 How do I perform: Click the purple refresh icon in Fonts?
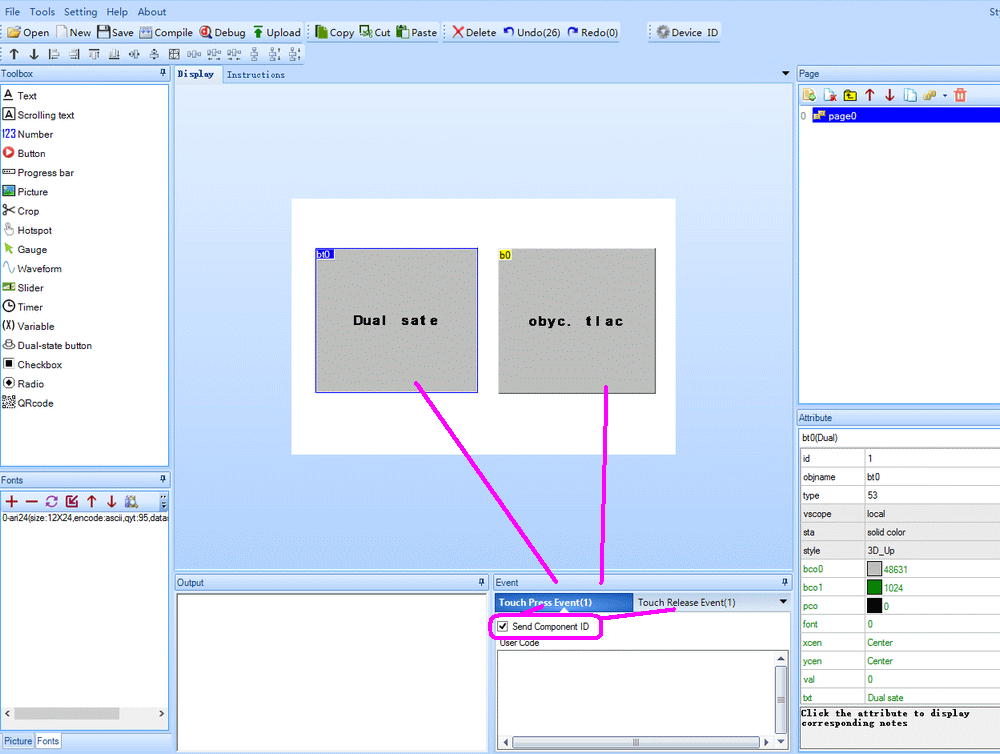[x=52, y=501]
